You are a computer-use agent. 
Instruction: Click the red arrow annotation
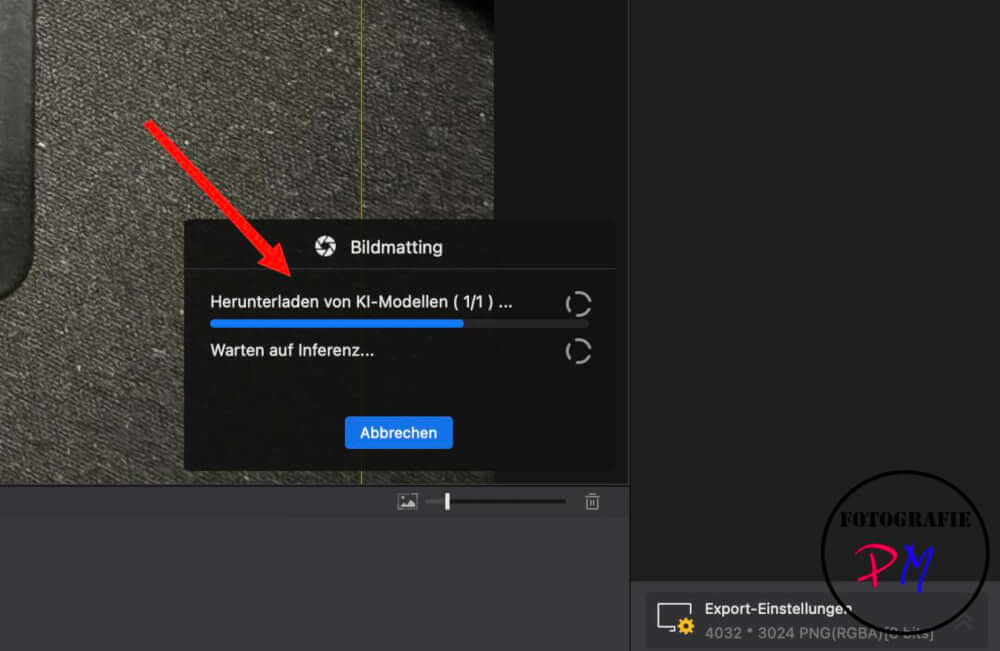tap(217, 197)
